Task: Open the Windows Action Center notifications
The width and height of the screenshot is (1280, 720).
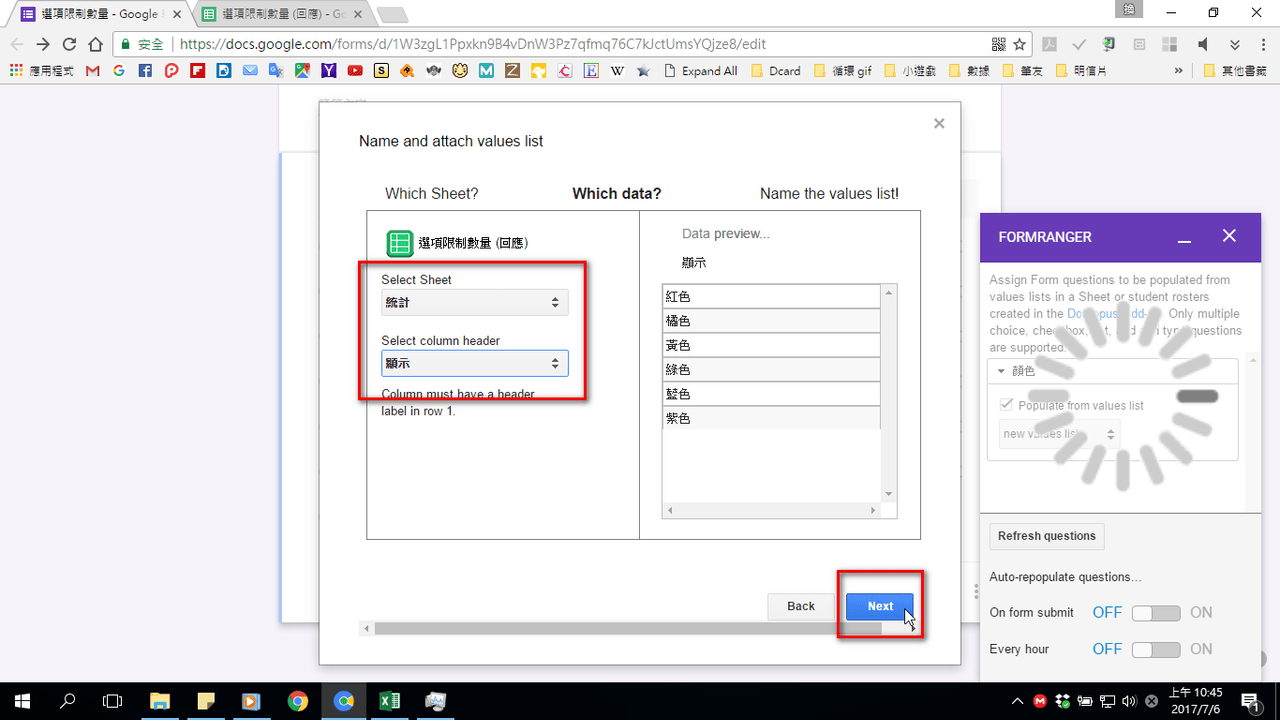Action: pyautogui.click(x=1249, y=701)
